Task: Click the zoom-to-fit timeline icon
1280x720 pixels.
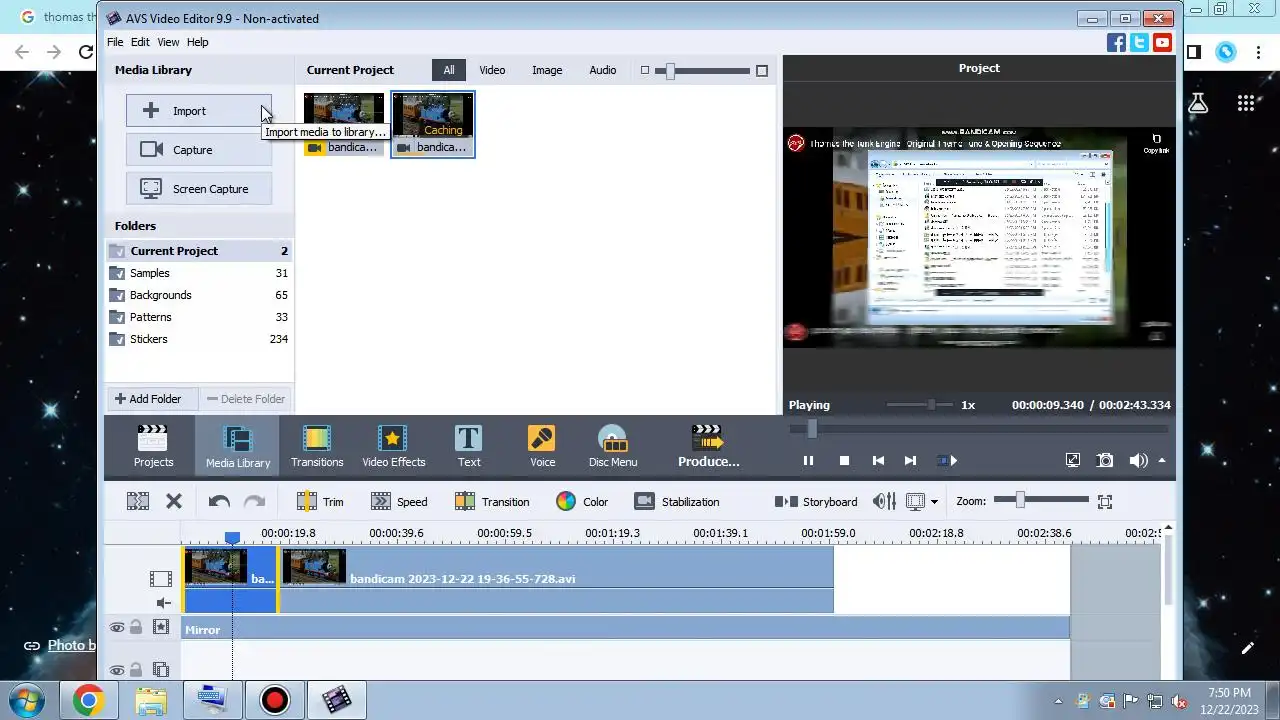Action: pos(1105,502)
